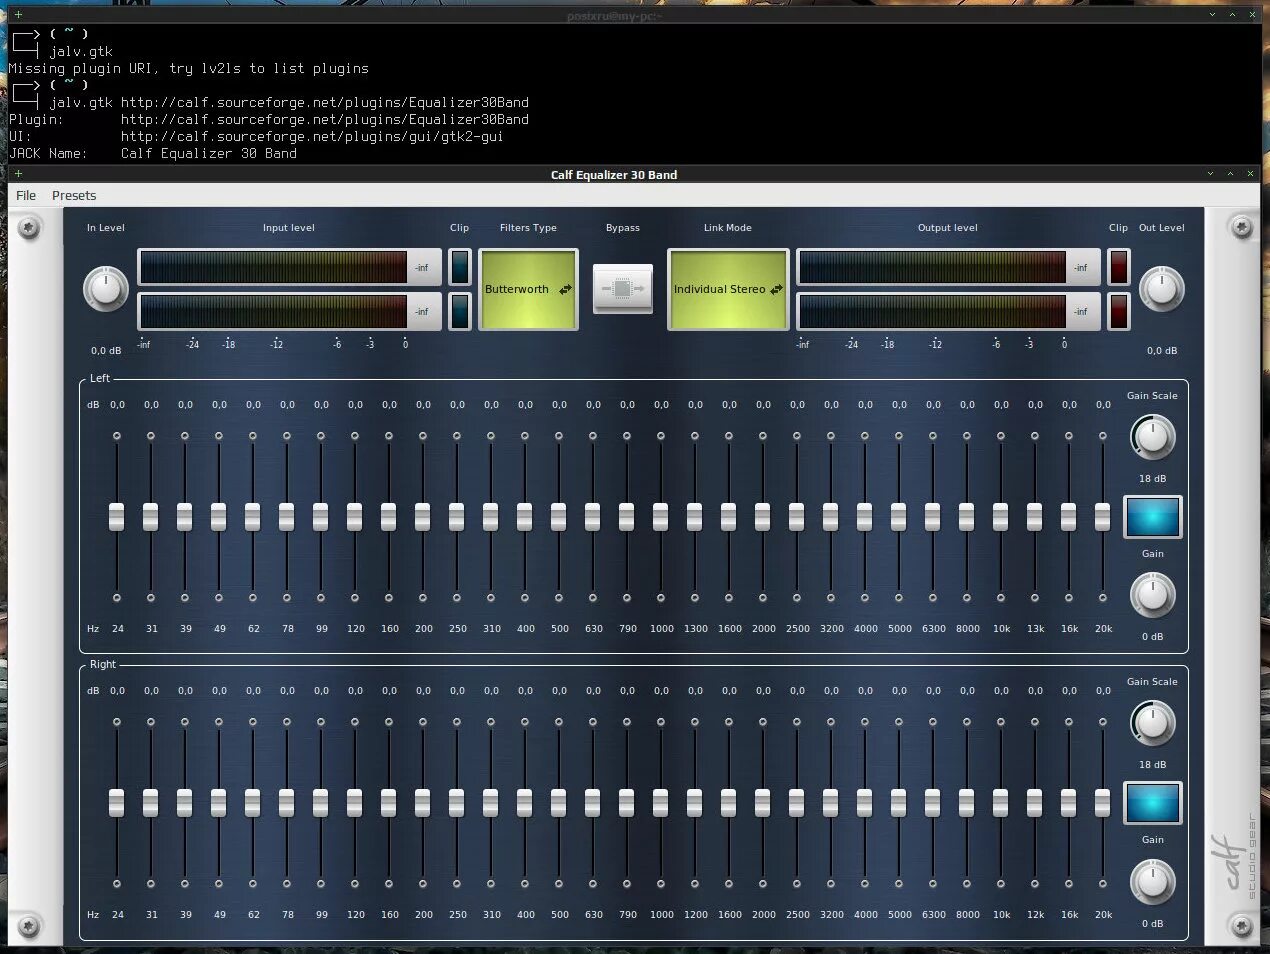Click the '0 dB' gain value in Right section
The height and width of the screenshot is (954, 1270).
1153,923
